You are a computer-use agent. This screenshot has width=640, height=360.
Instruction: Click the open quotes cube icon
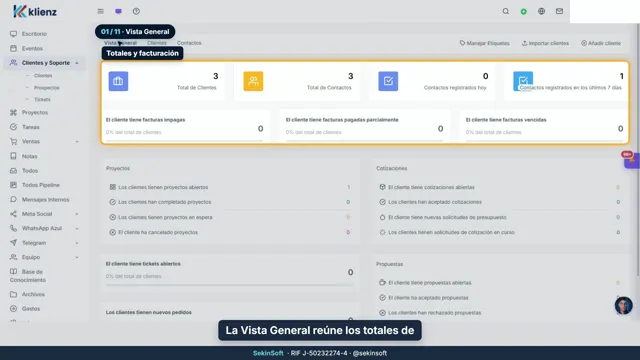[382, 187]
